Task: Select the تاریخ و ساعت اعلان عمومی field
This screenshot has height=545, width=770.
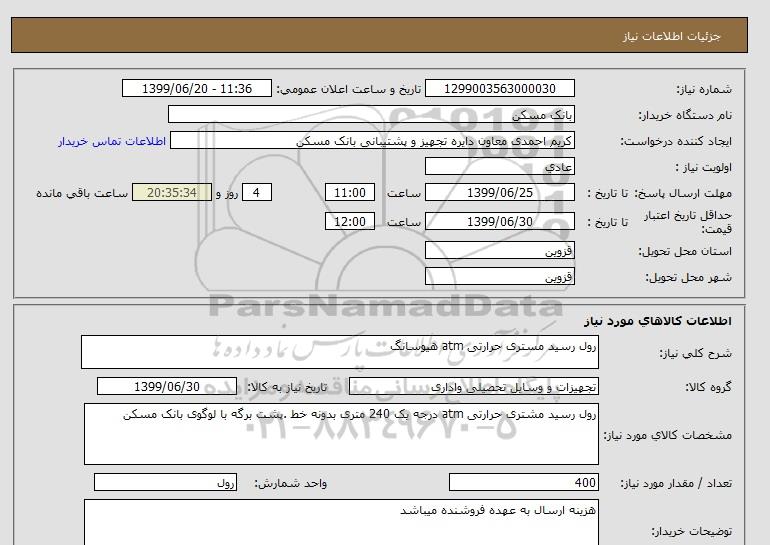Action: (196, 89)
